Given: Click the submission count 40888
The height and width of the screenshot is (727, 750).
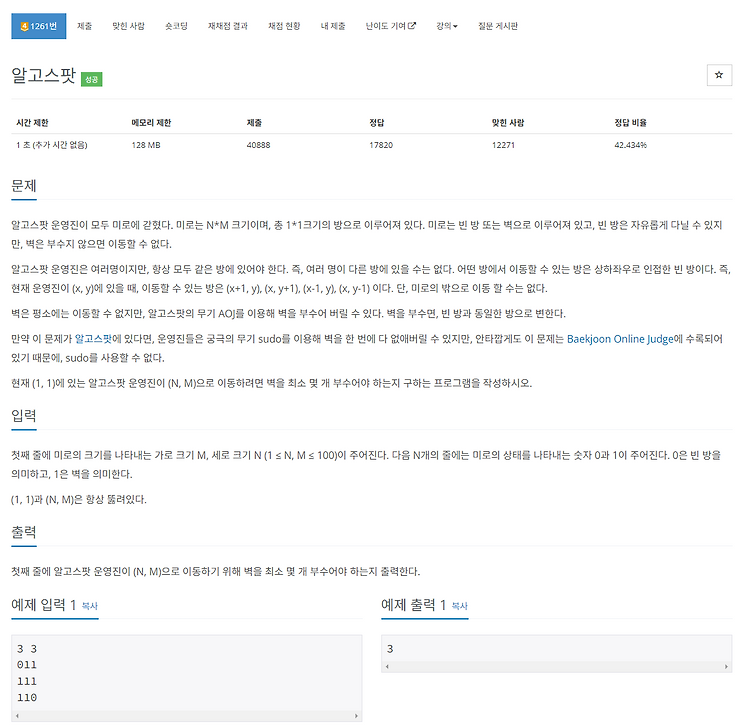Looking at the screenshot, I should [258, 145].
